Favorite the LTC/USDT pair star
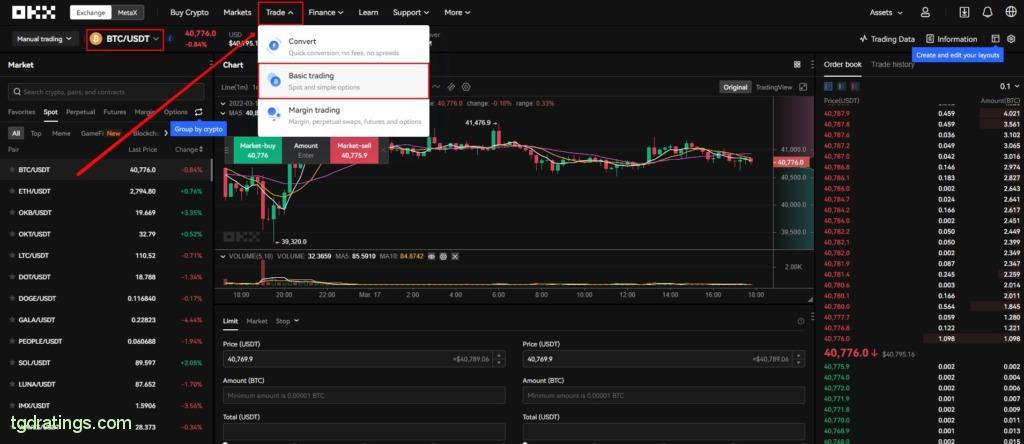This screenshot has height=444, width=1024. (12, 255)
